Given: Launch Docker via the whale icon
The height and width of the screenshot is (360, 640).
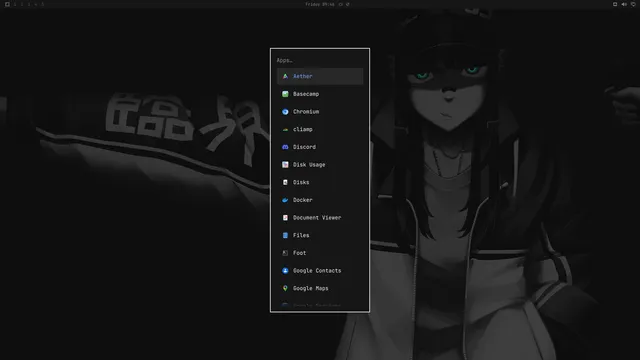Looking at the screenshot, I should (x=285, y=200).
